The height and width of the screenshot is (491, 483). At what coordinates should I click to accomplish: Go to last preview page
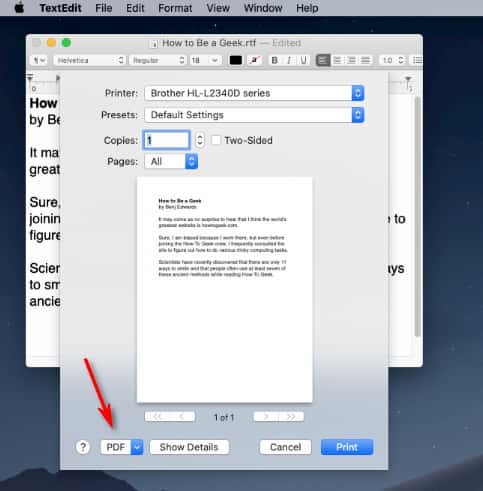(291, 417)
